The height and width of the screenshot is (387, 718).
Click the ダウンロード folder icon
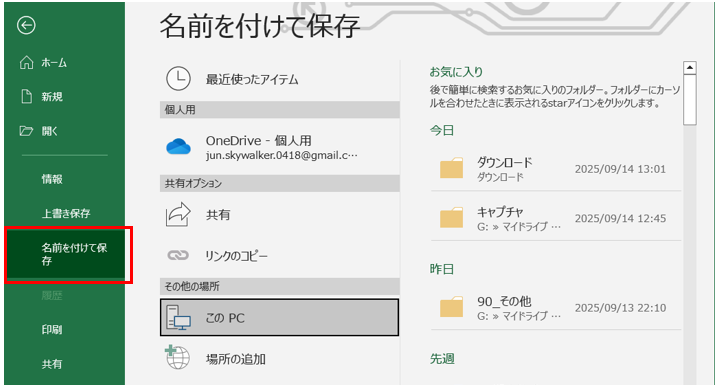451,168
